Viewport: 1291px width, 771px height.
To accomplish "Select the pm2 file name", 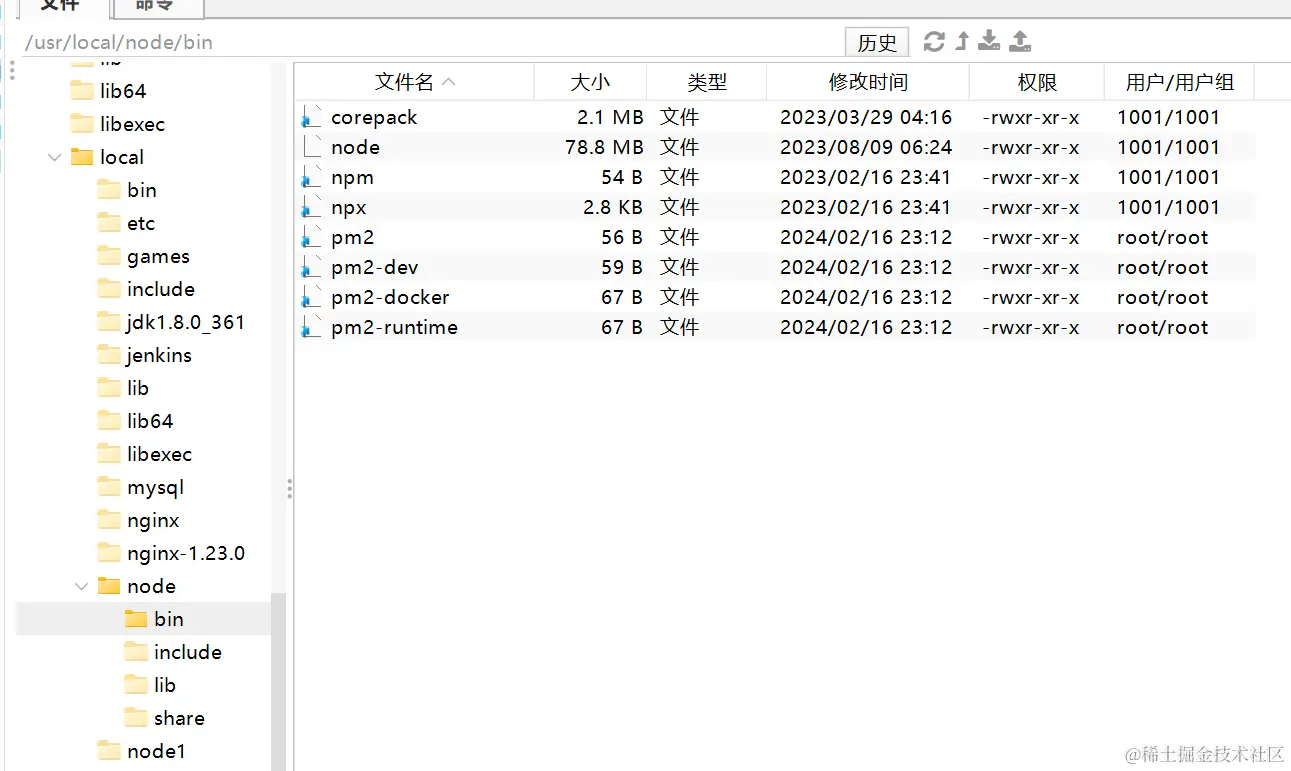I will [x=352, y=238].
